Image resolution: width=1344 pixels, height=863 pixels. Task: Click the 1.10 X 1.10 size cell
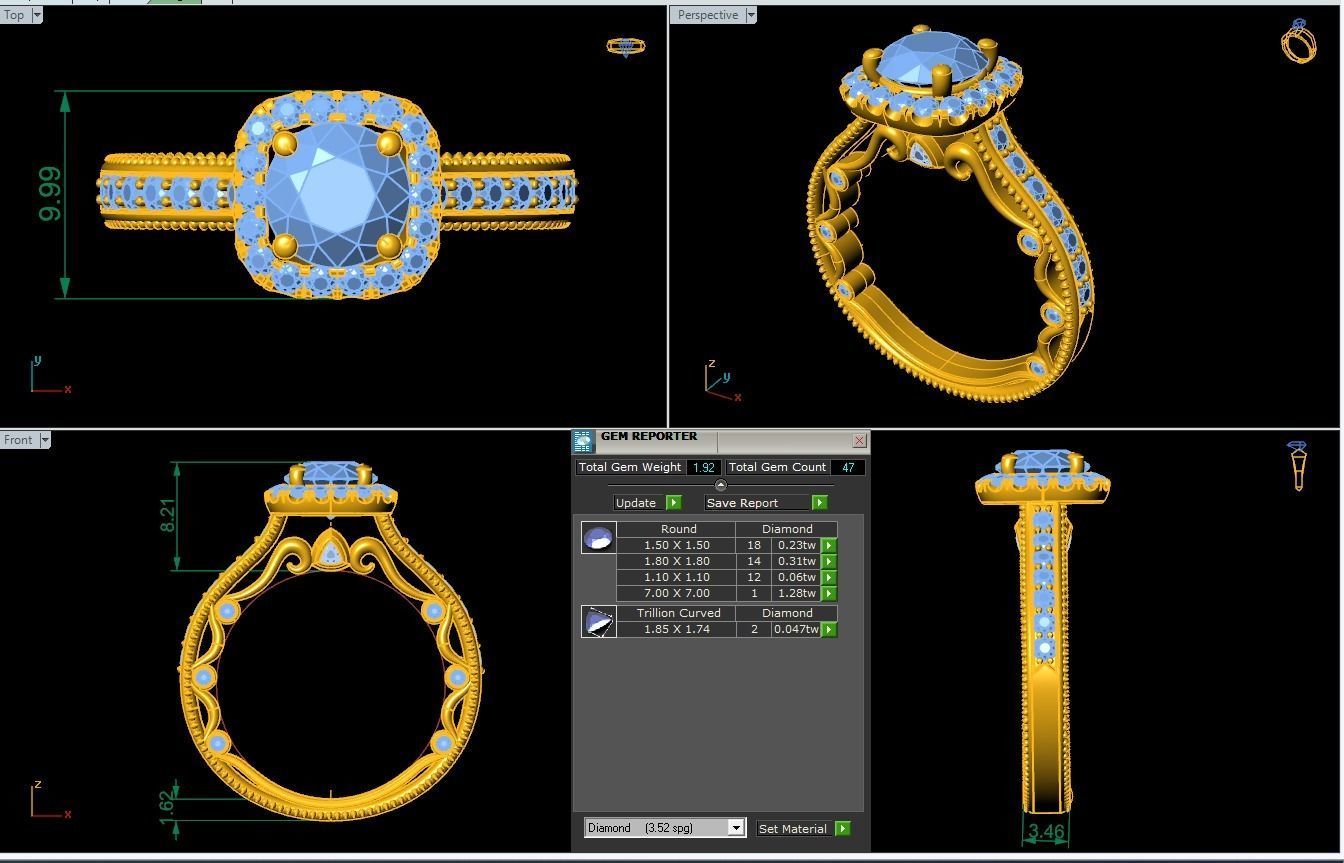coord(676,577)
